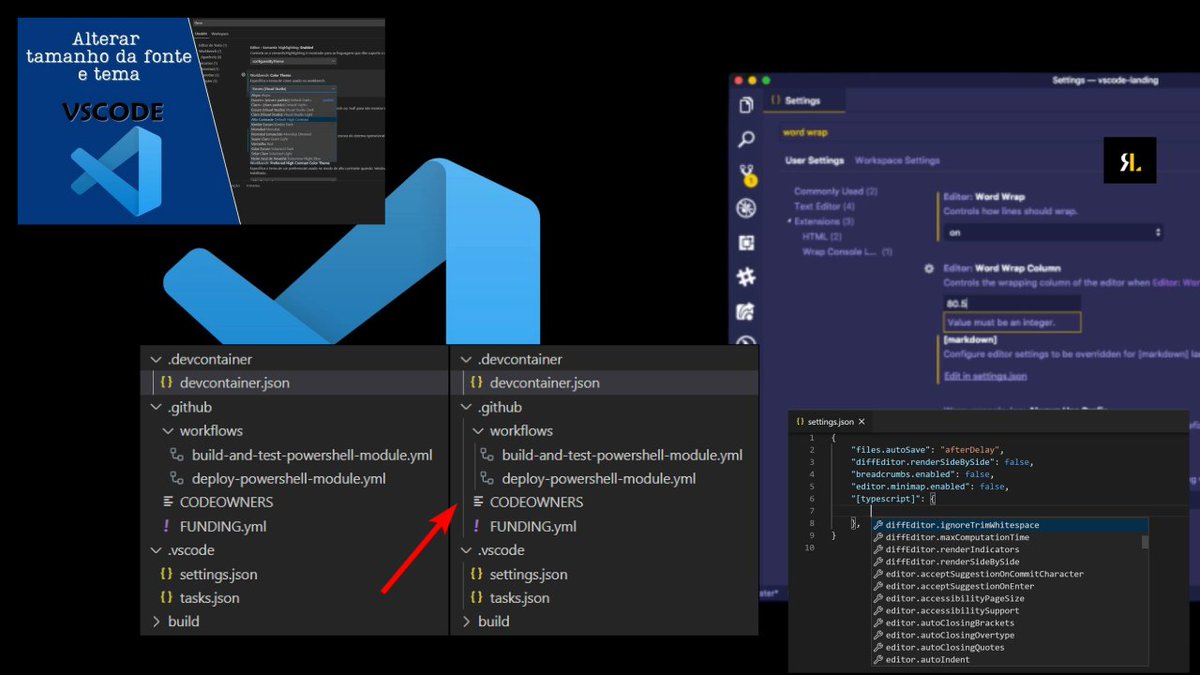Open build-and-test-powershell-module.yml in tree with indent guides
The width and height of the screenshot is (1200, 675).
click(622, 455)
